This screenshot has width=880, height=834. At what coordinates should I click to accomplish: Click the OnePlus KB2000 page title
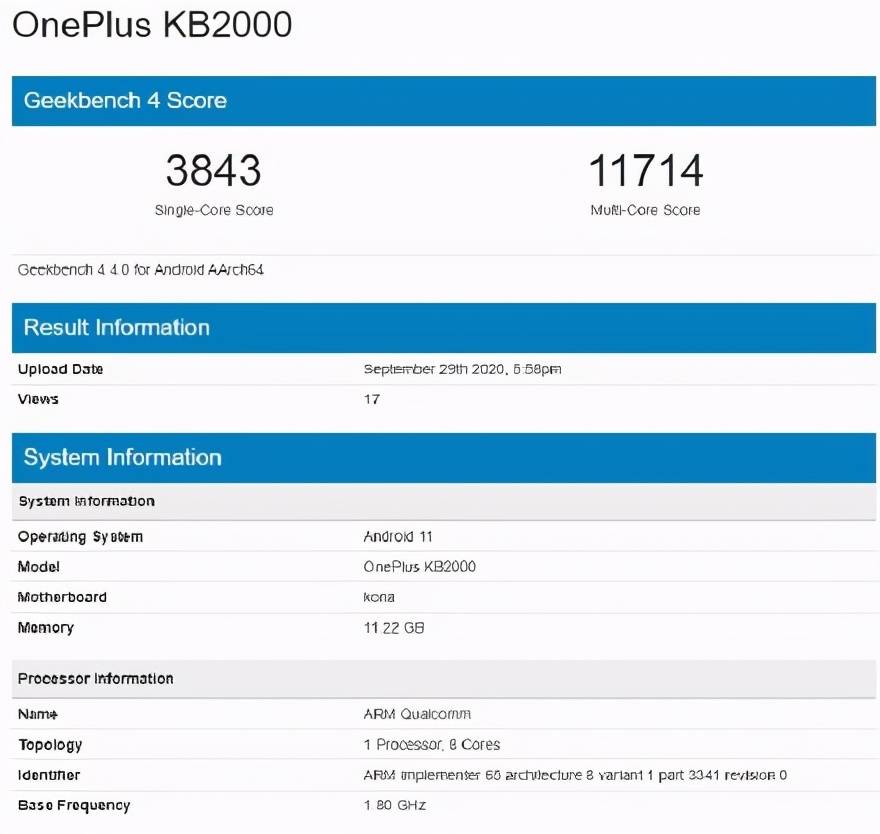[x=152, y=25]
